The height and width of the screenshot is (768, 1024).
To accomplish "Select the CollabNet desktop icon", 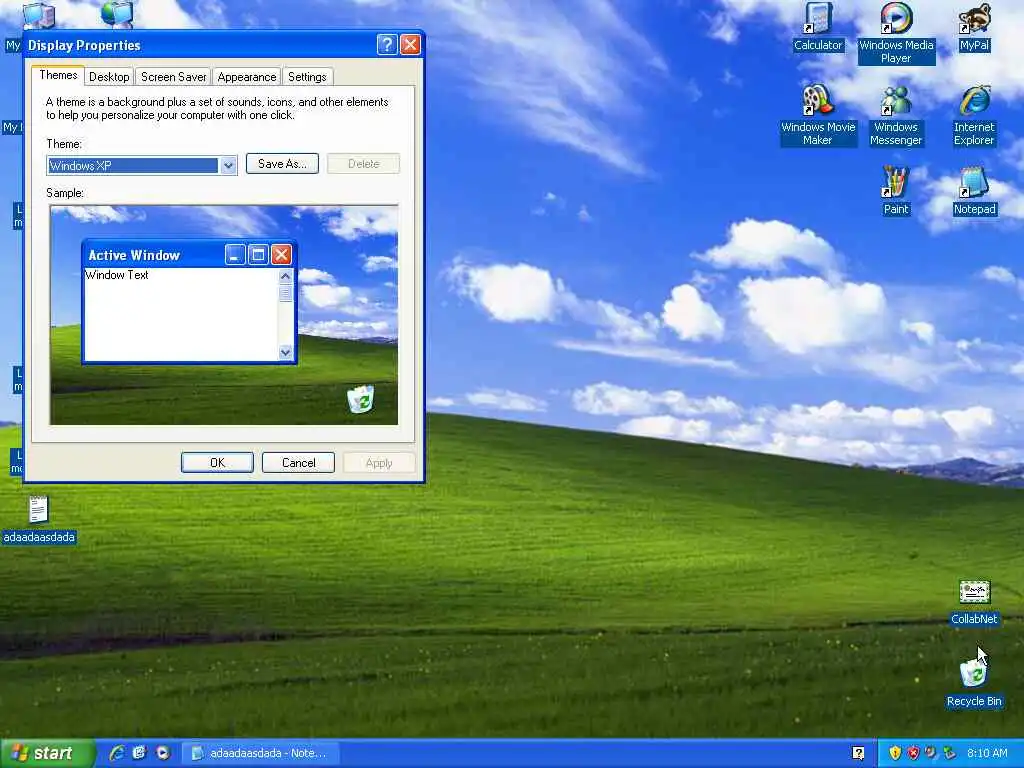I will pos(974,603).
